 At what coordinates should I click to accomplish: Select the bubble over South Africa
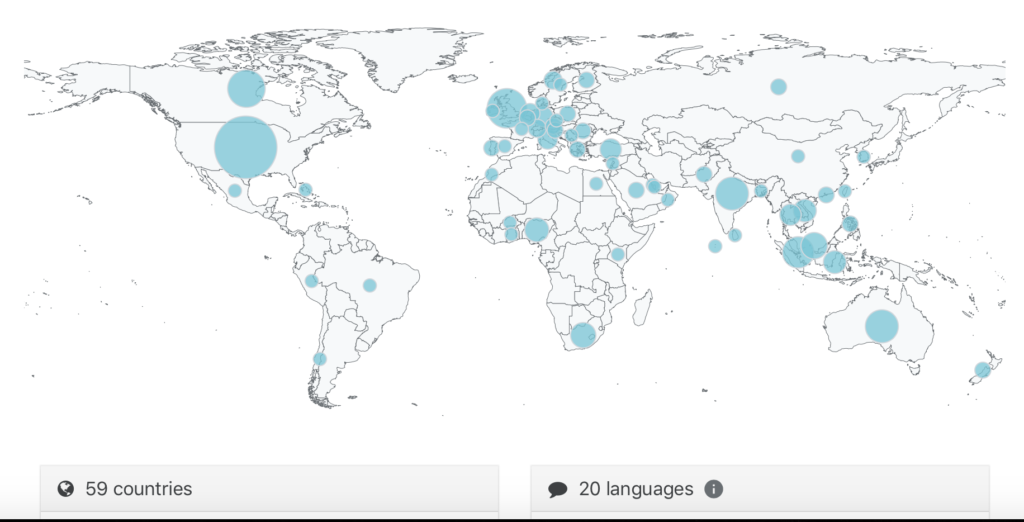click(583, 335)
